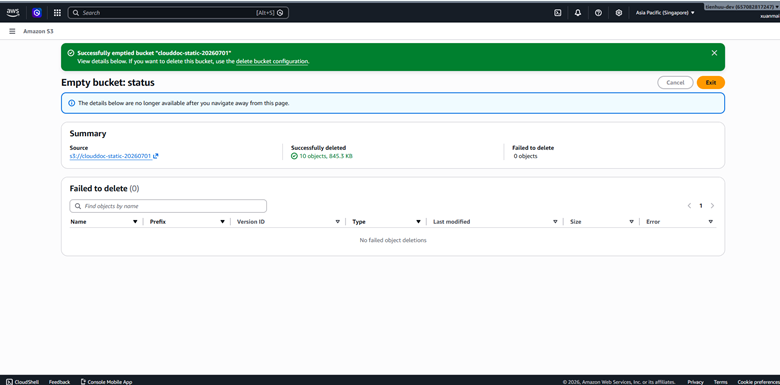Open the help question mark icon
The image size is (780, 385).
(x=598, y=13)
